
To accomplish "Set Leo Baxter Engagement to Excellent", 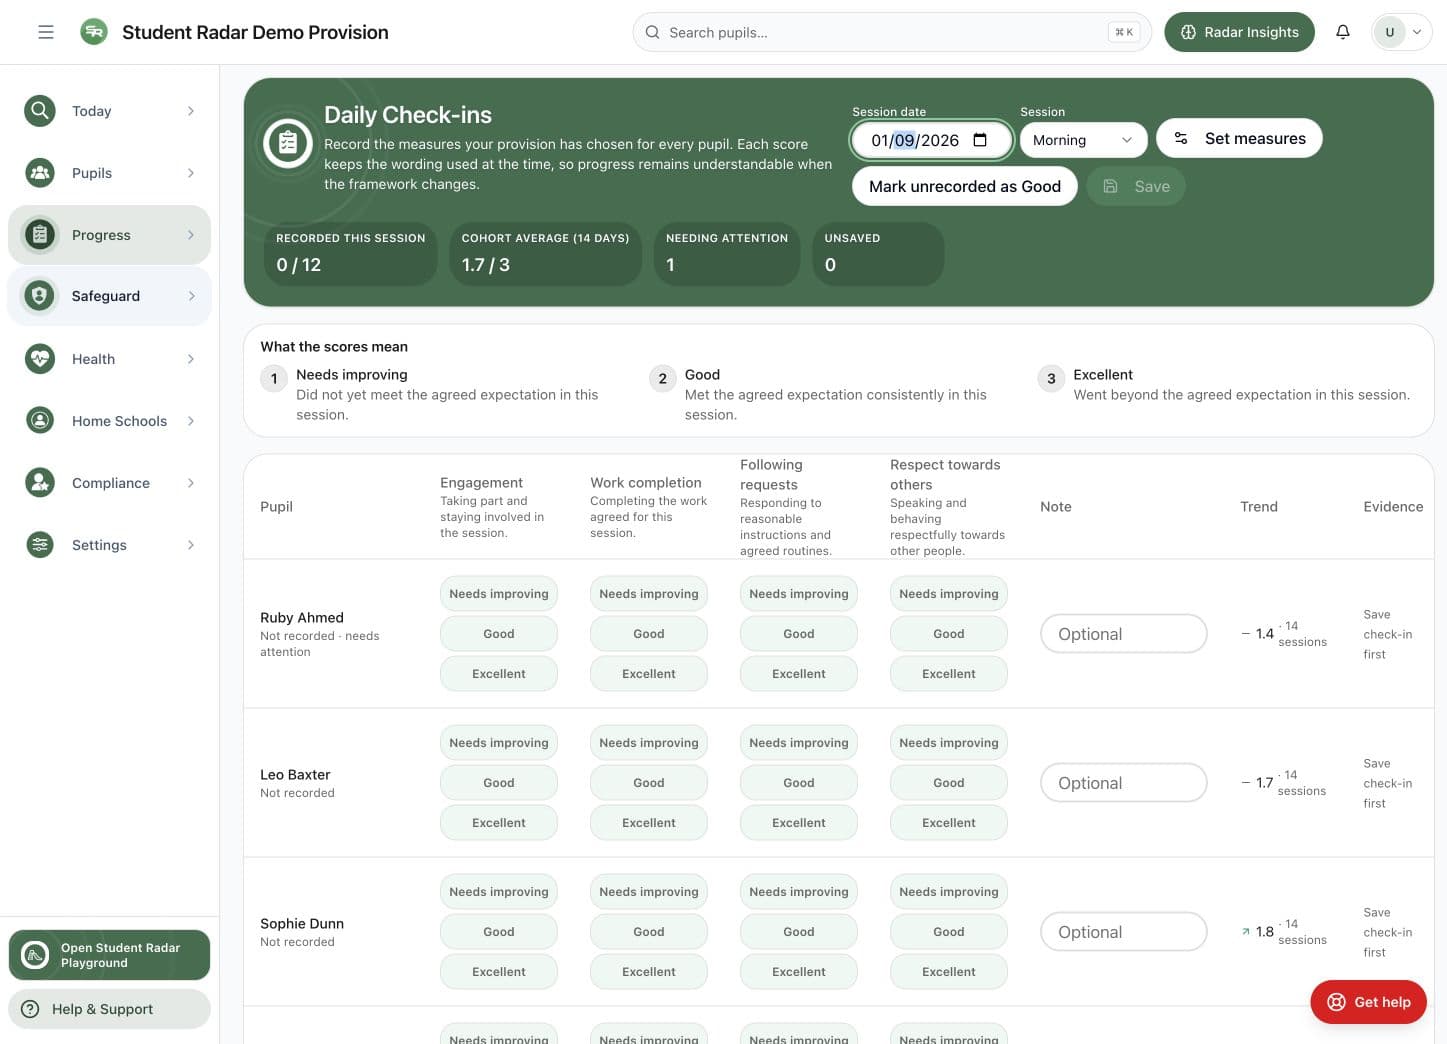I will 499,823.
